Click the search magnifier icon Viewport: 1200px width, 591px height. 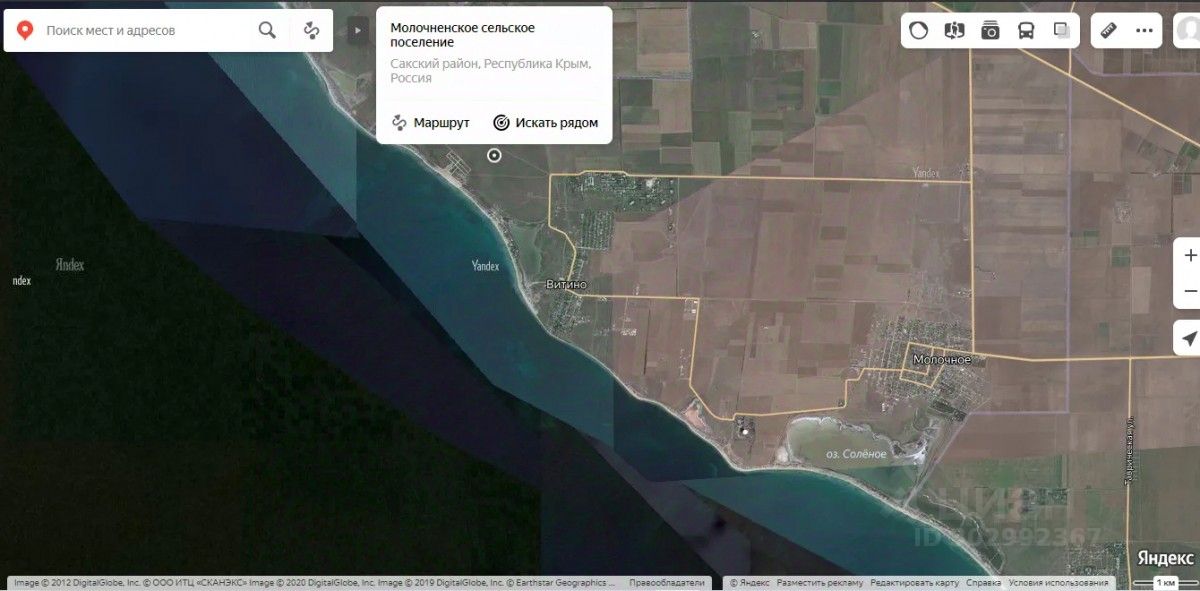click(267, 31)
